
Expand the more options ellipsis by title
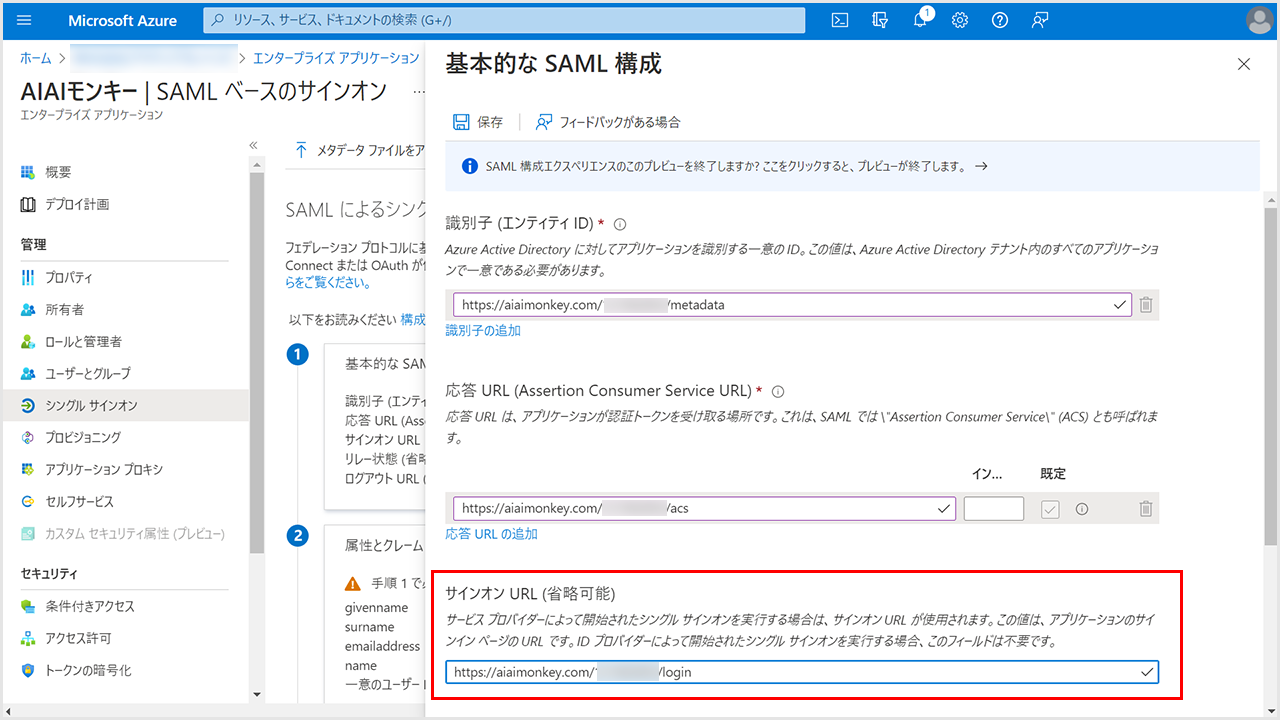[419, 92]
